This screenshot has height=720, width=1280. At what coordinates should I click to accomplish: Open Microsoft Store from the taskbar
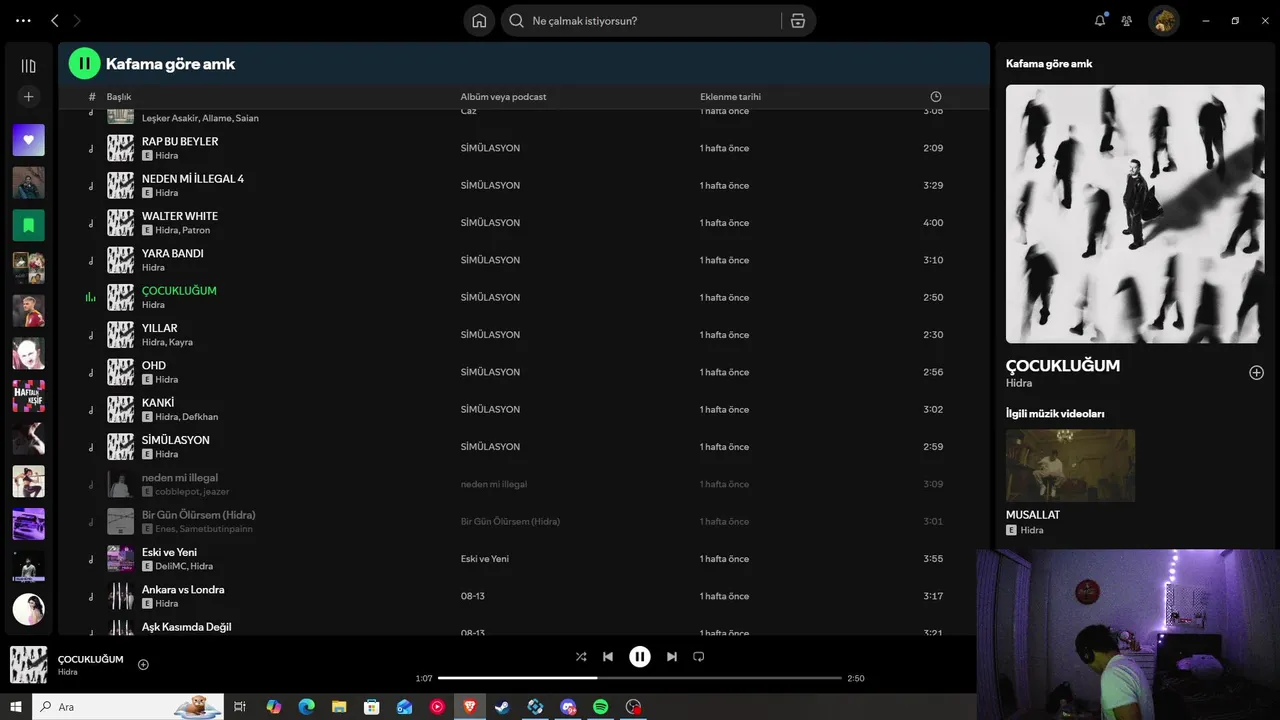coord(371,707)
